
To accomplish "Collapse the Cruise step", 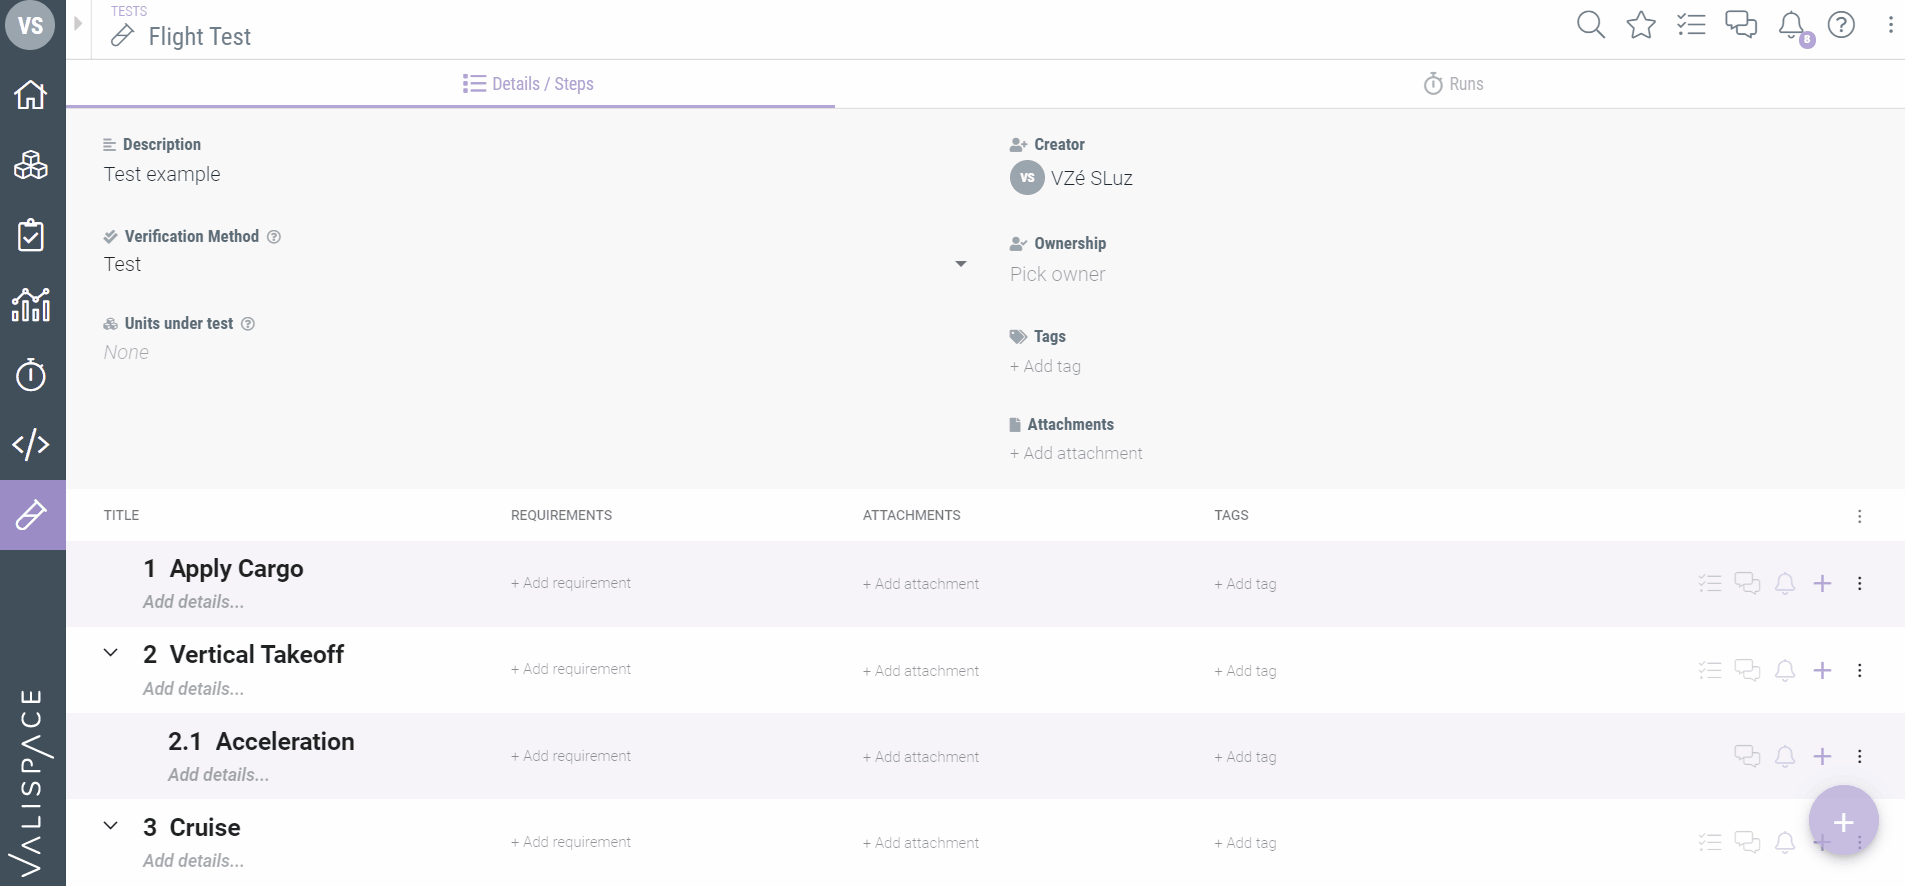I will pos(111,826).
